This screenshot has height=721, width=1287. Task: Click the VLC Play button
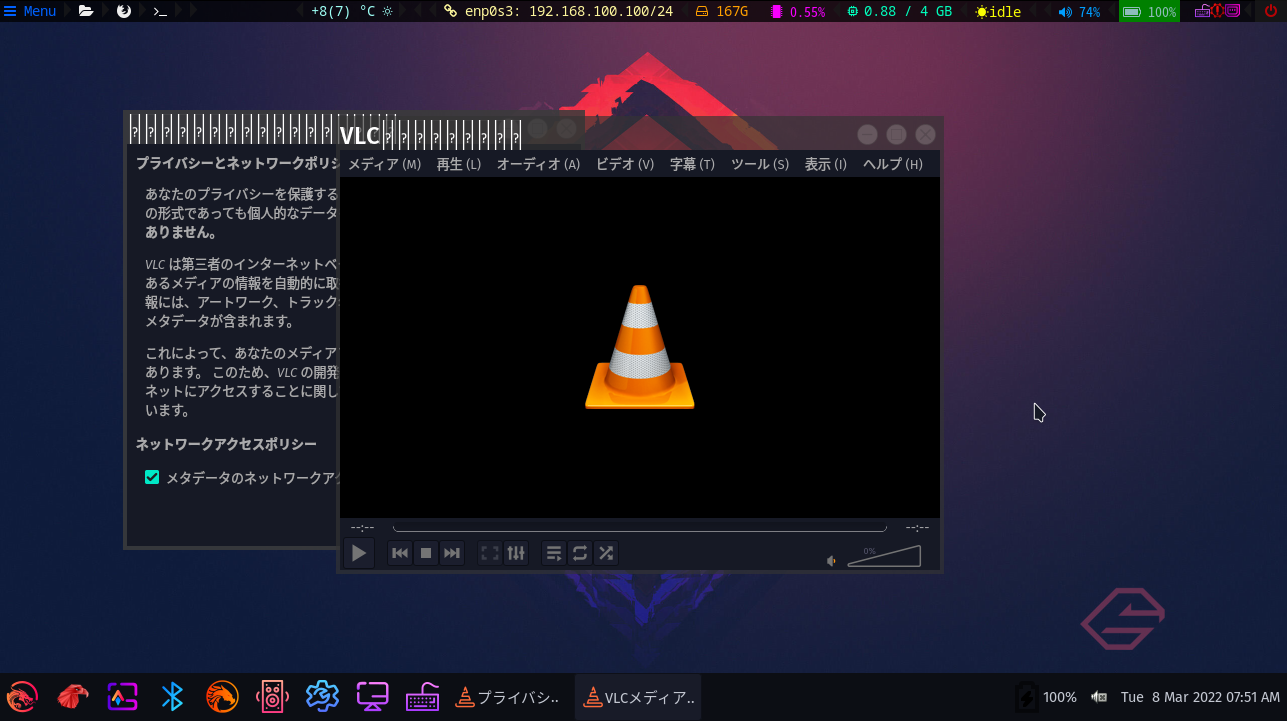pyautogui.click(x=359, y=553)
